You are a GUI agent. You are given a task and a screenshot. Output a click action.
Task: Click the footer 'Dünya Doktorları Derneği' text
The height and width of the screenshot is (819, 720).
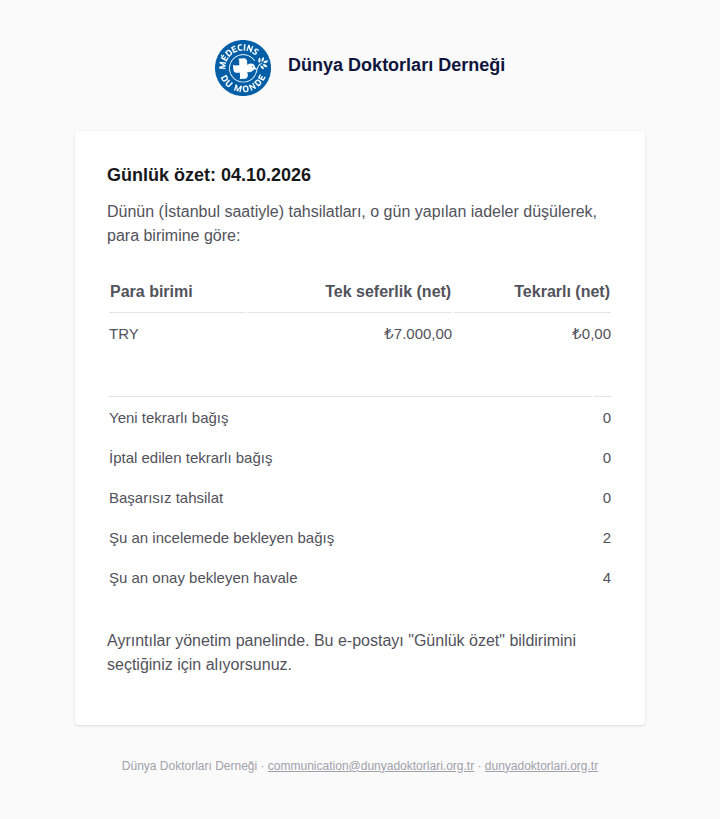[x=190, y=766]
